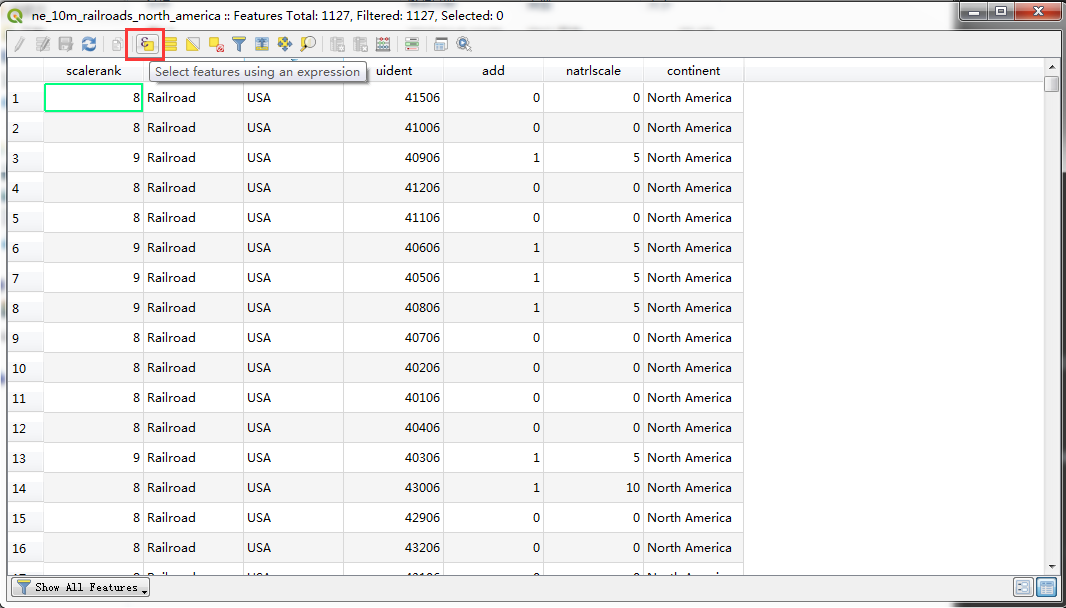Click natrlscale value 5 in row 3
Screen dimensions: 1066x608
point(593,158)
